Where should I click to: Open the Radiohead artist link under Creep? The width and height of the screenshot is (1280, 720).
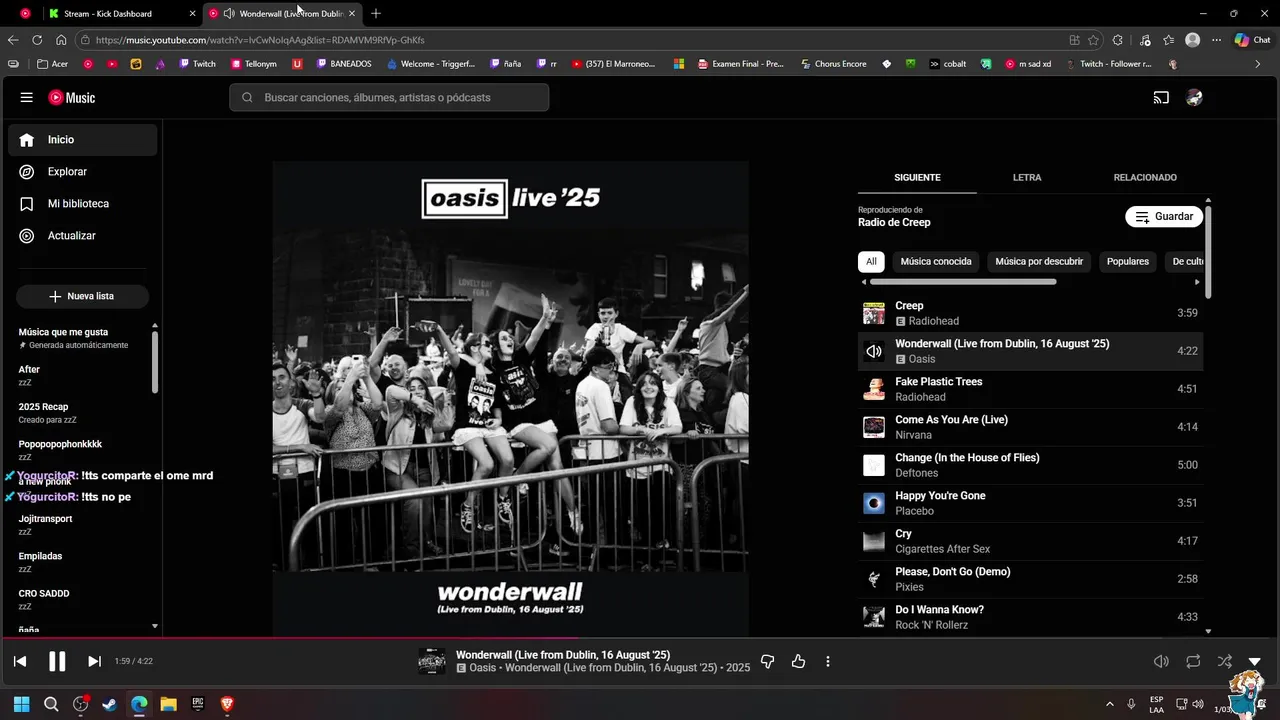point(933,321)
